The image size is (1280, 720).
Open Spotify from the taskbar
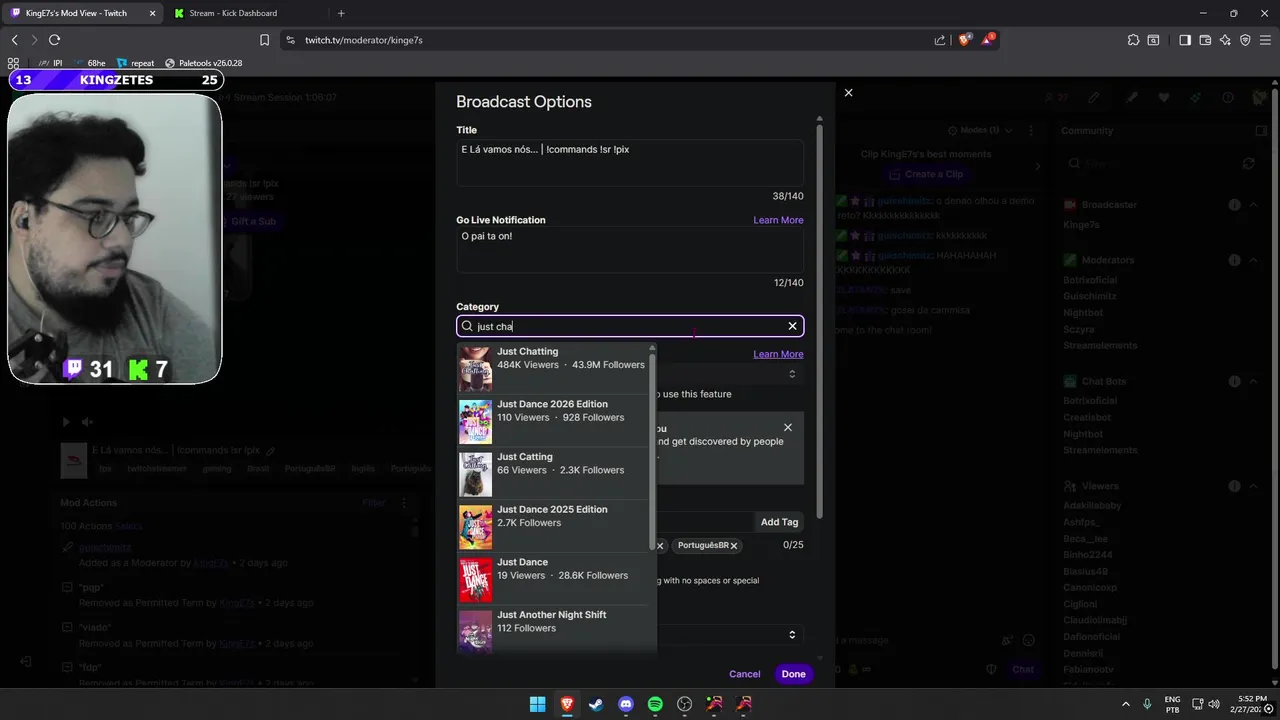[x=655, y=704]
